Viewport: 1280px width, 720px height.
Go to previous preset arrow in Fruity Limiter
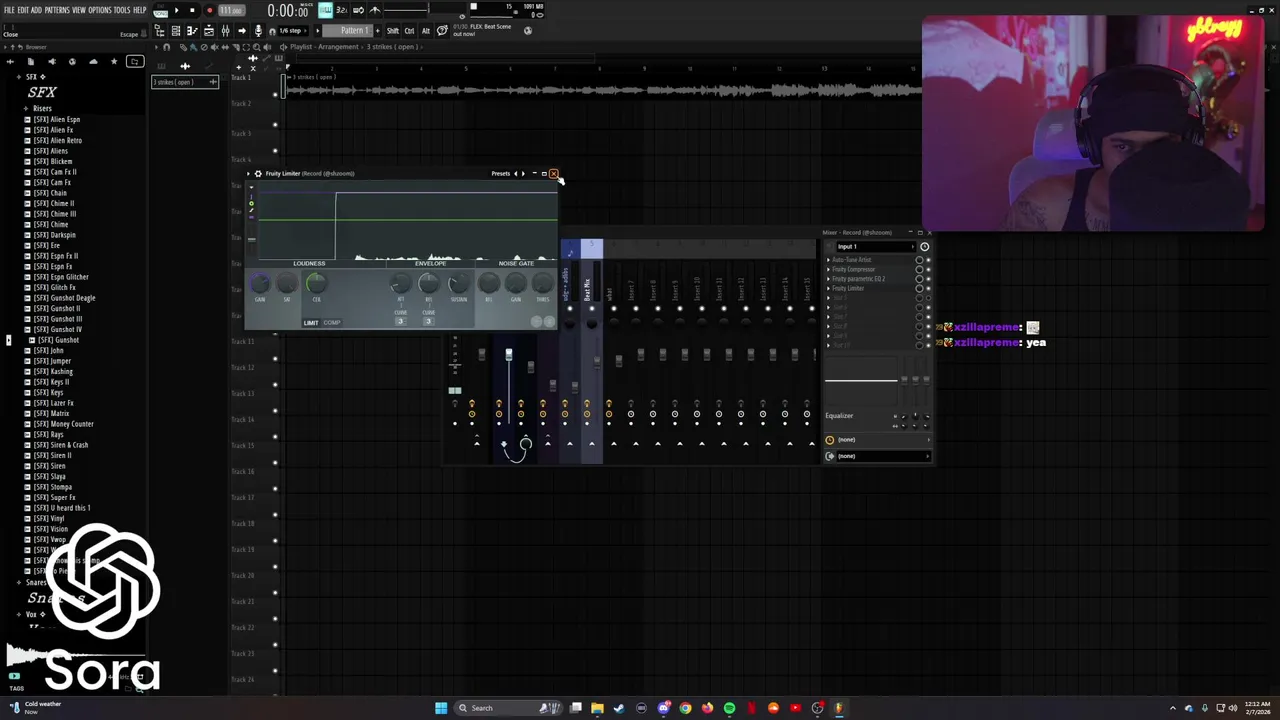(515, 173)
